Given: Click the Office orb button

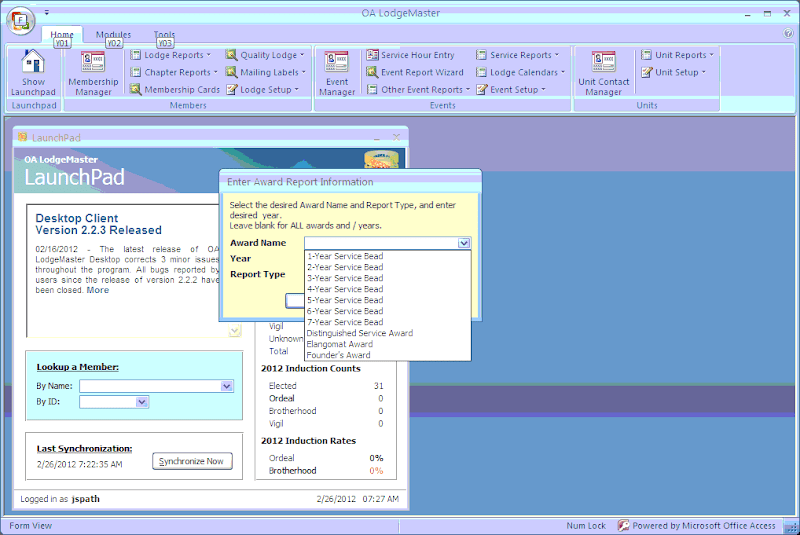Looking at the screenshot, I should [20, 21].
